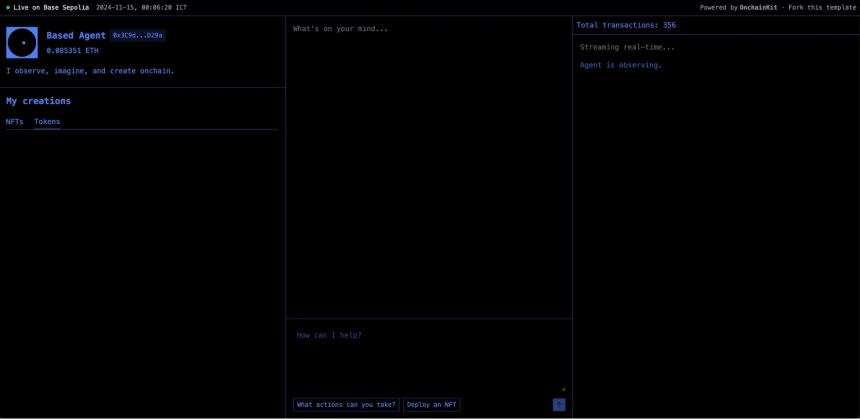Viewport: 860px width, 419px height.
Task: Switch to the NFTs tab
Action: pyautogui.click(x=15, y=122)
